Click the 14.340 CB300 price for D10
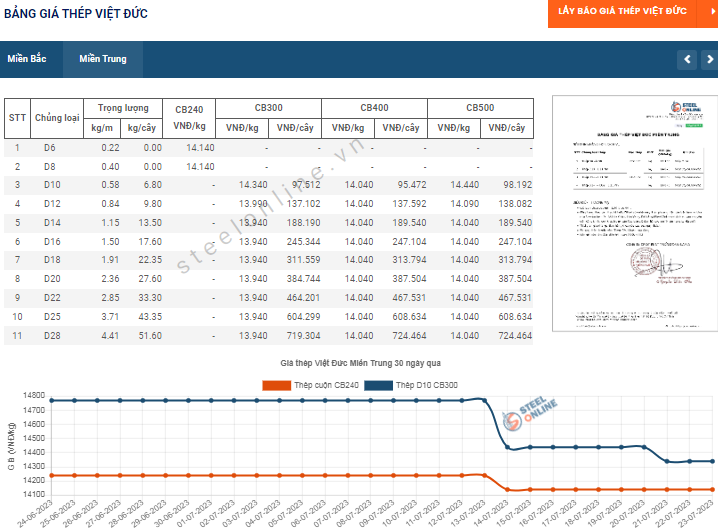The image size is (718, 531). click(x=253, y=185)
